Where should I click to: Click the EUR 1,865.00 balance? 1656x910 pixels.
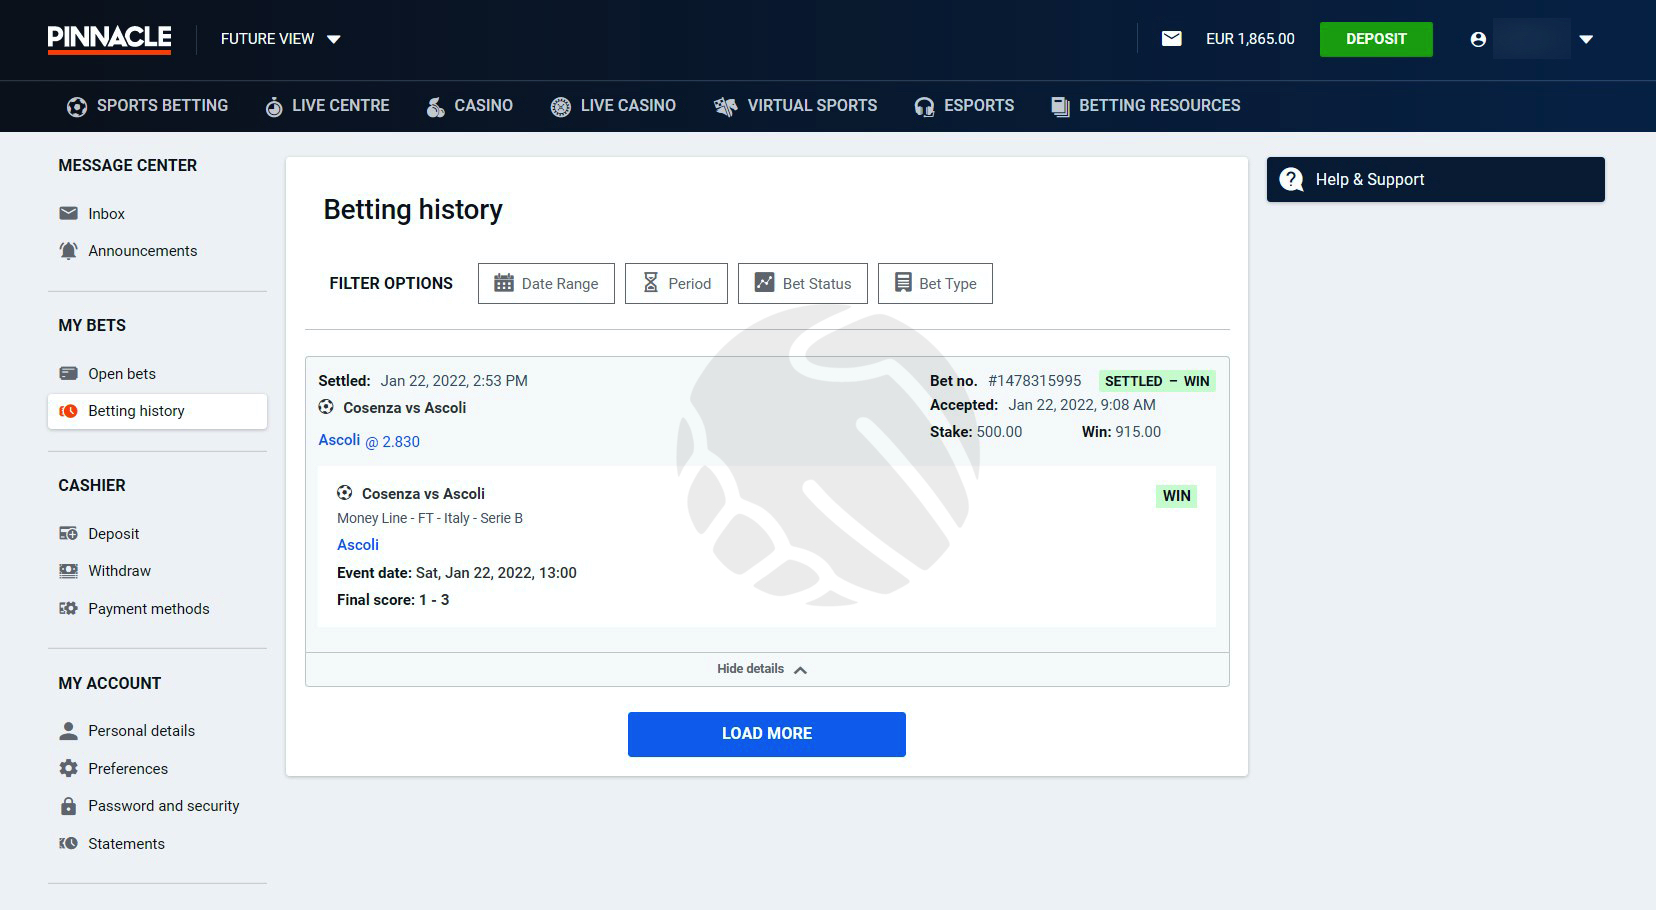(1250, 39)
